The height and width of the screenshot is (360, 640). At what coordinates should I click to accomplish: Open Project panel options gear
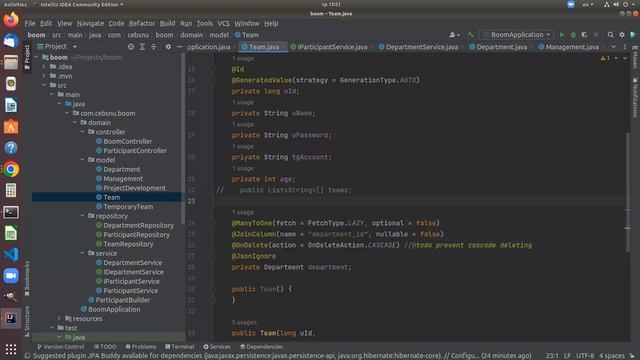tap(168, 47)
